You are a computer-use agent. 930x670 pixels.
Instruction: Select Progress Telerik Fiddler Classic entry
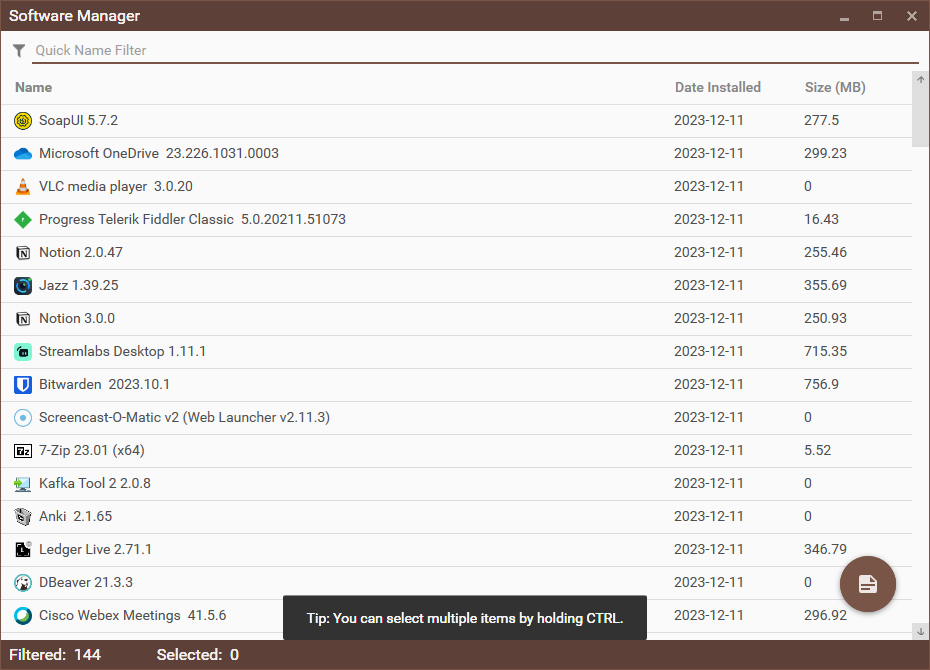pos(192,219)
